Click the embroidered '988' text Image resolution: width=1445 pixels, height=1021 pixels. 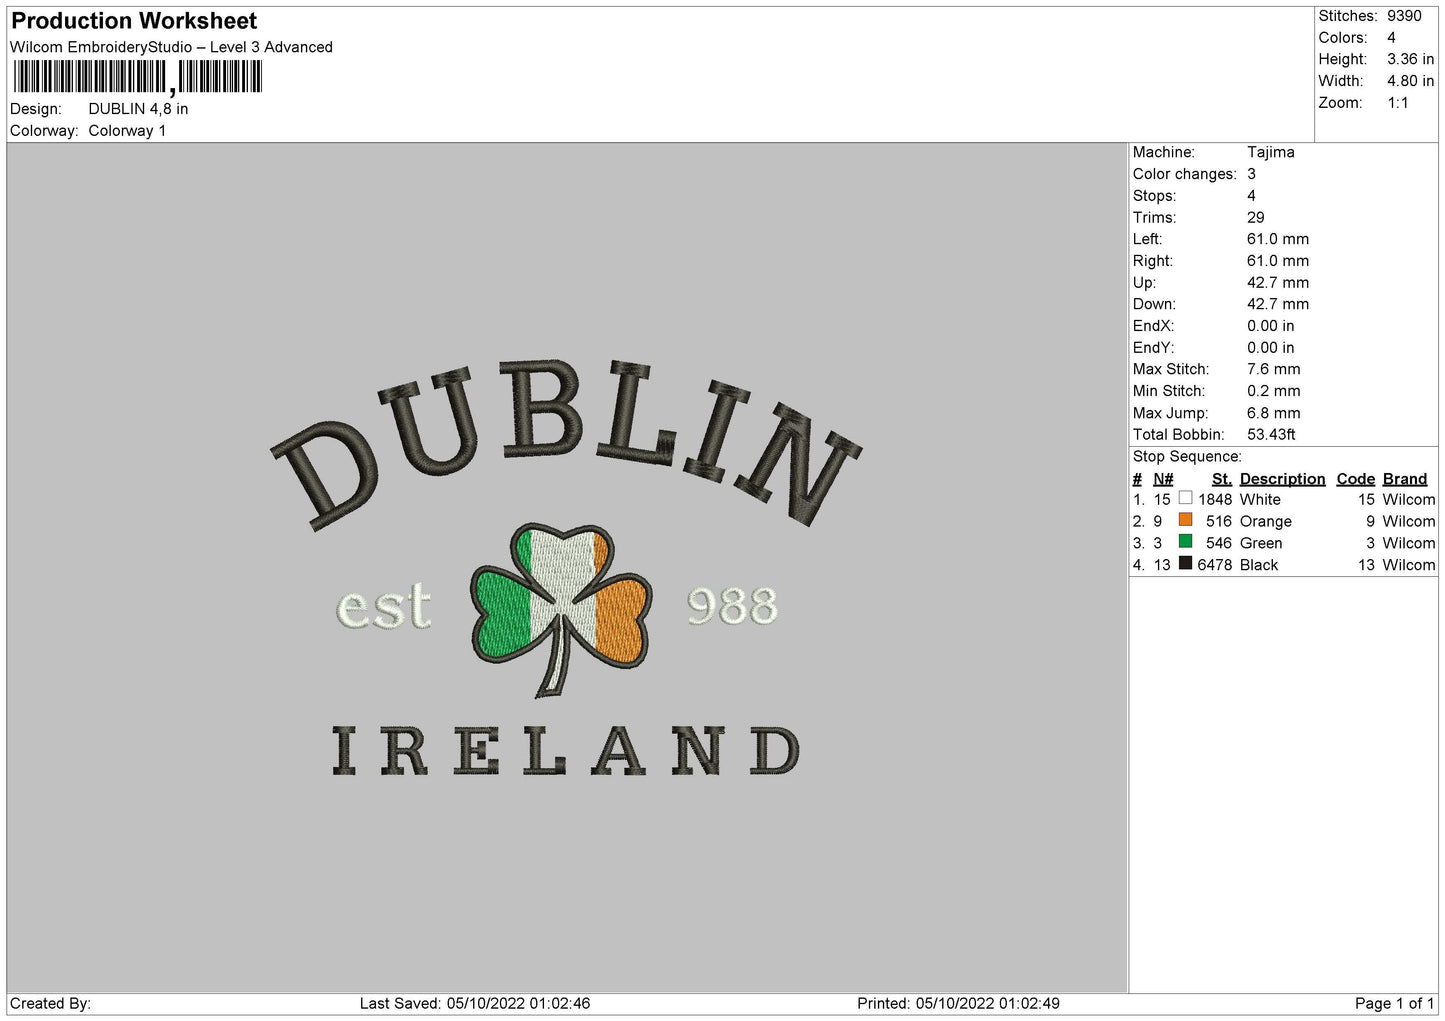(x=732, y=607)
